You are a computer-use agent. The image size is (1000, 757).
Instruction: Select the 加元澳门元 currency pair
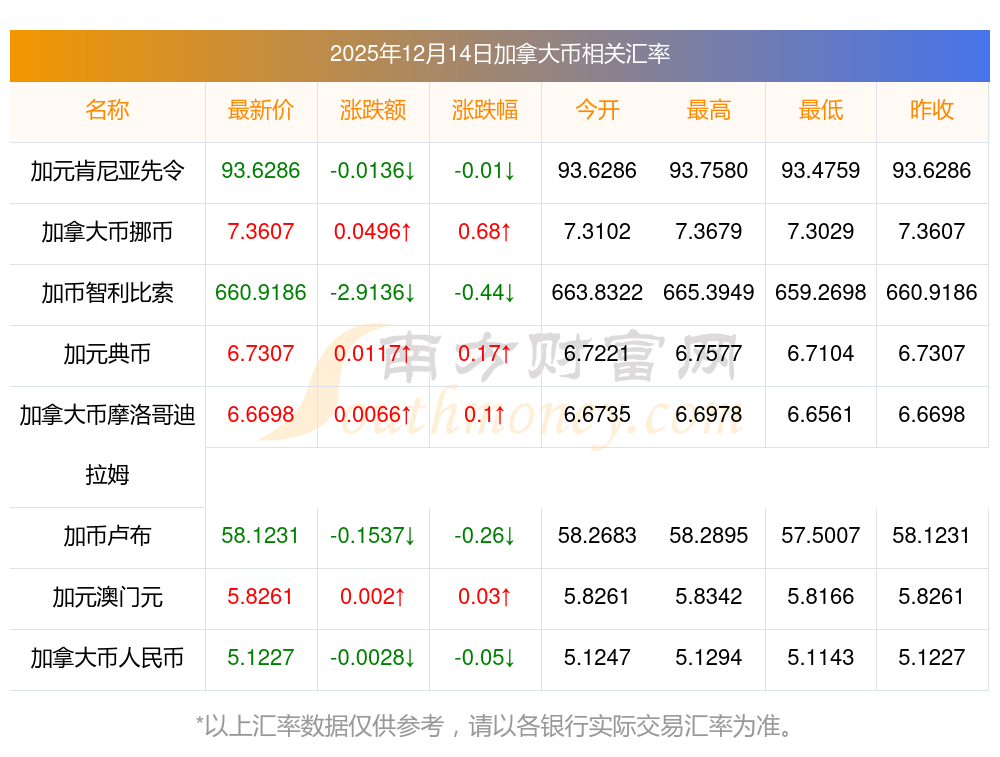(107, 597)
